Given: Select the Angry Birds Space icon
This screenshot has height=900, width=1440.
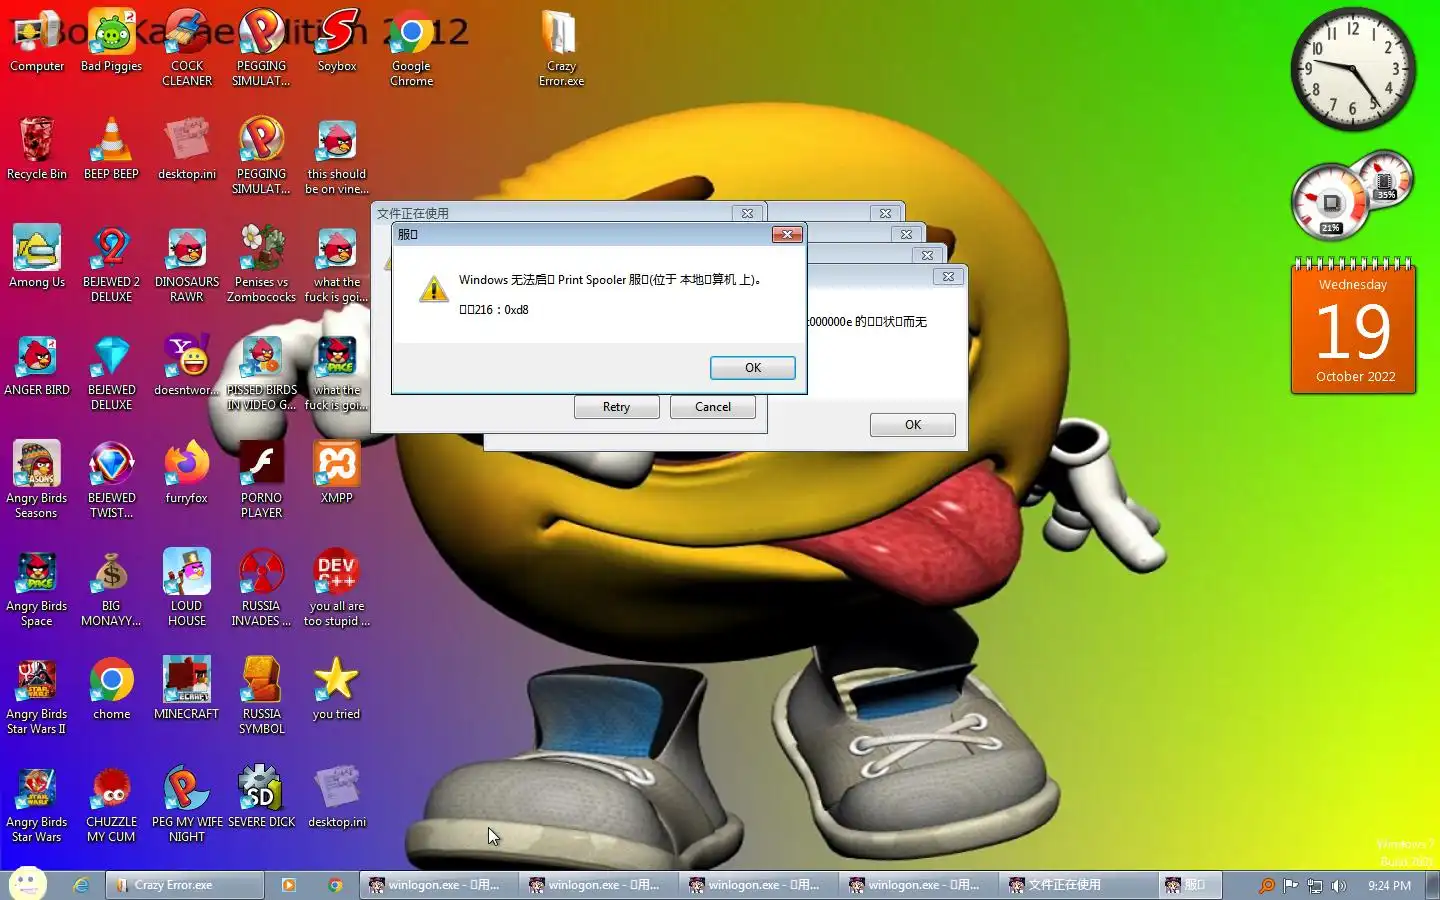Looking at the screenshot, I should point(37,589).
